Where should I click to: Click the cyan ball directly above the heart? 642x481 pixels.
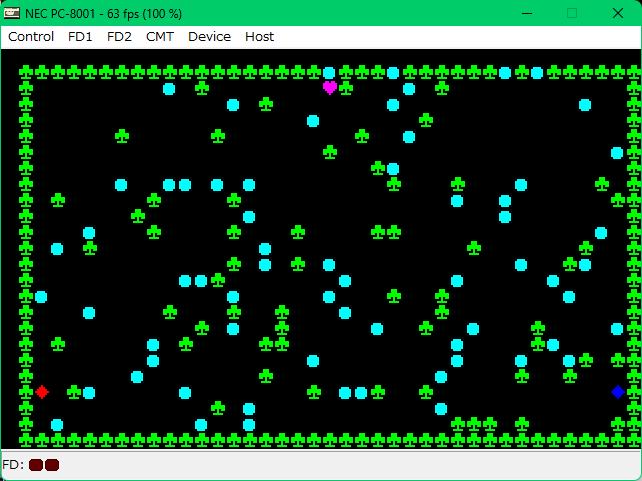point(330,73)
